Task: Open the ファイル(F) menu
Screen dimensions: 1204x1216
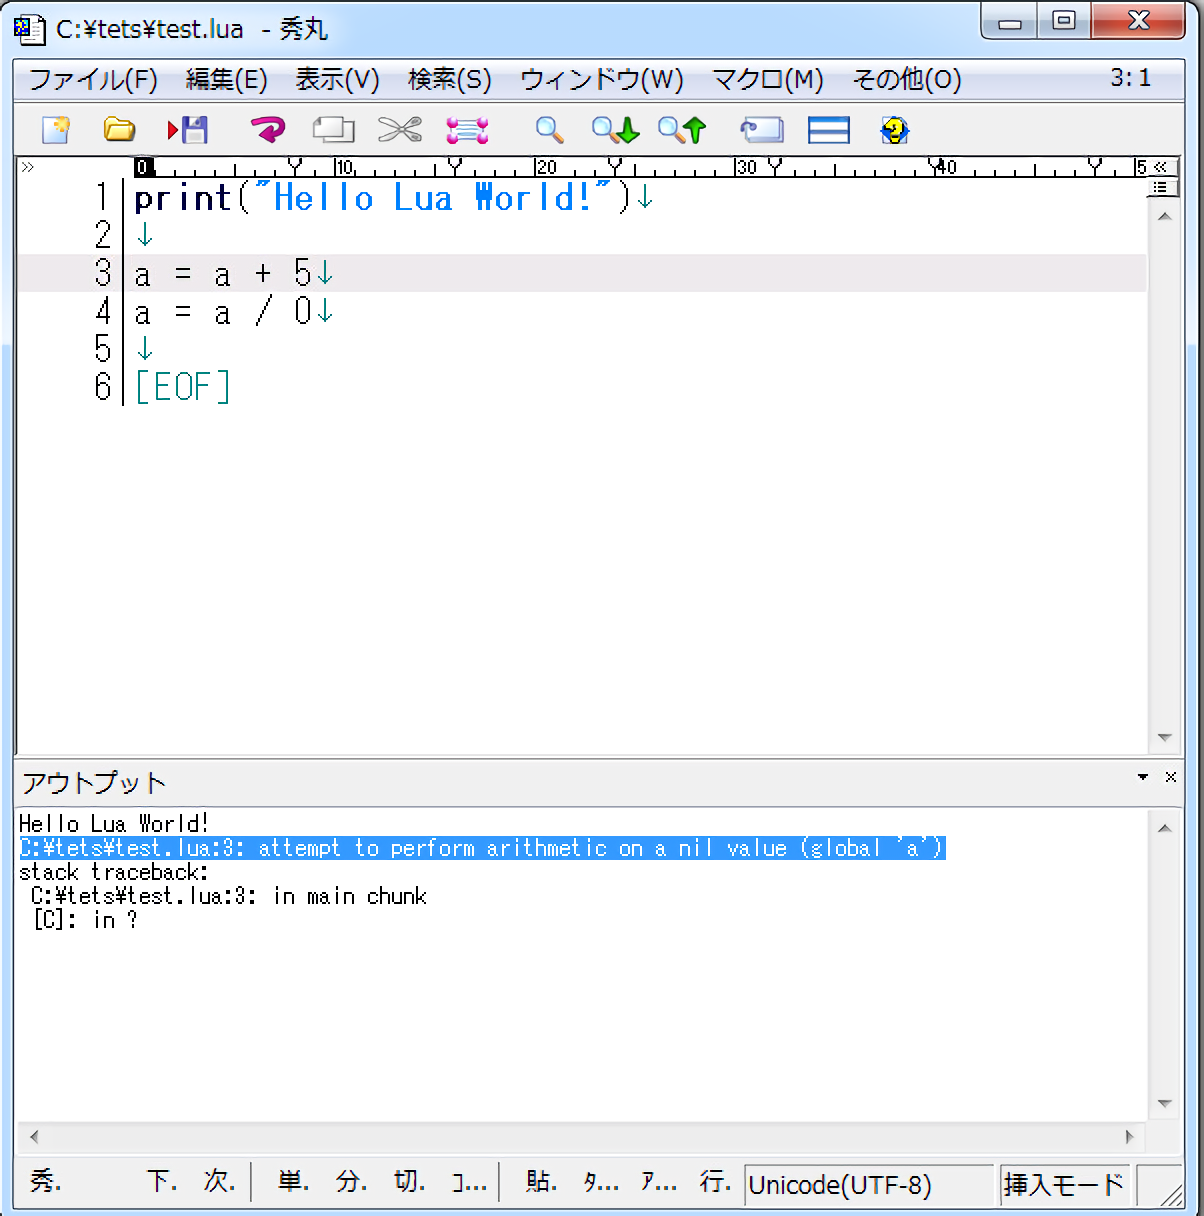Action: pos(93,80)
